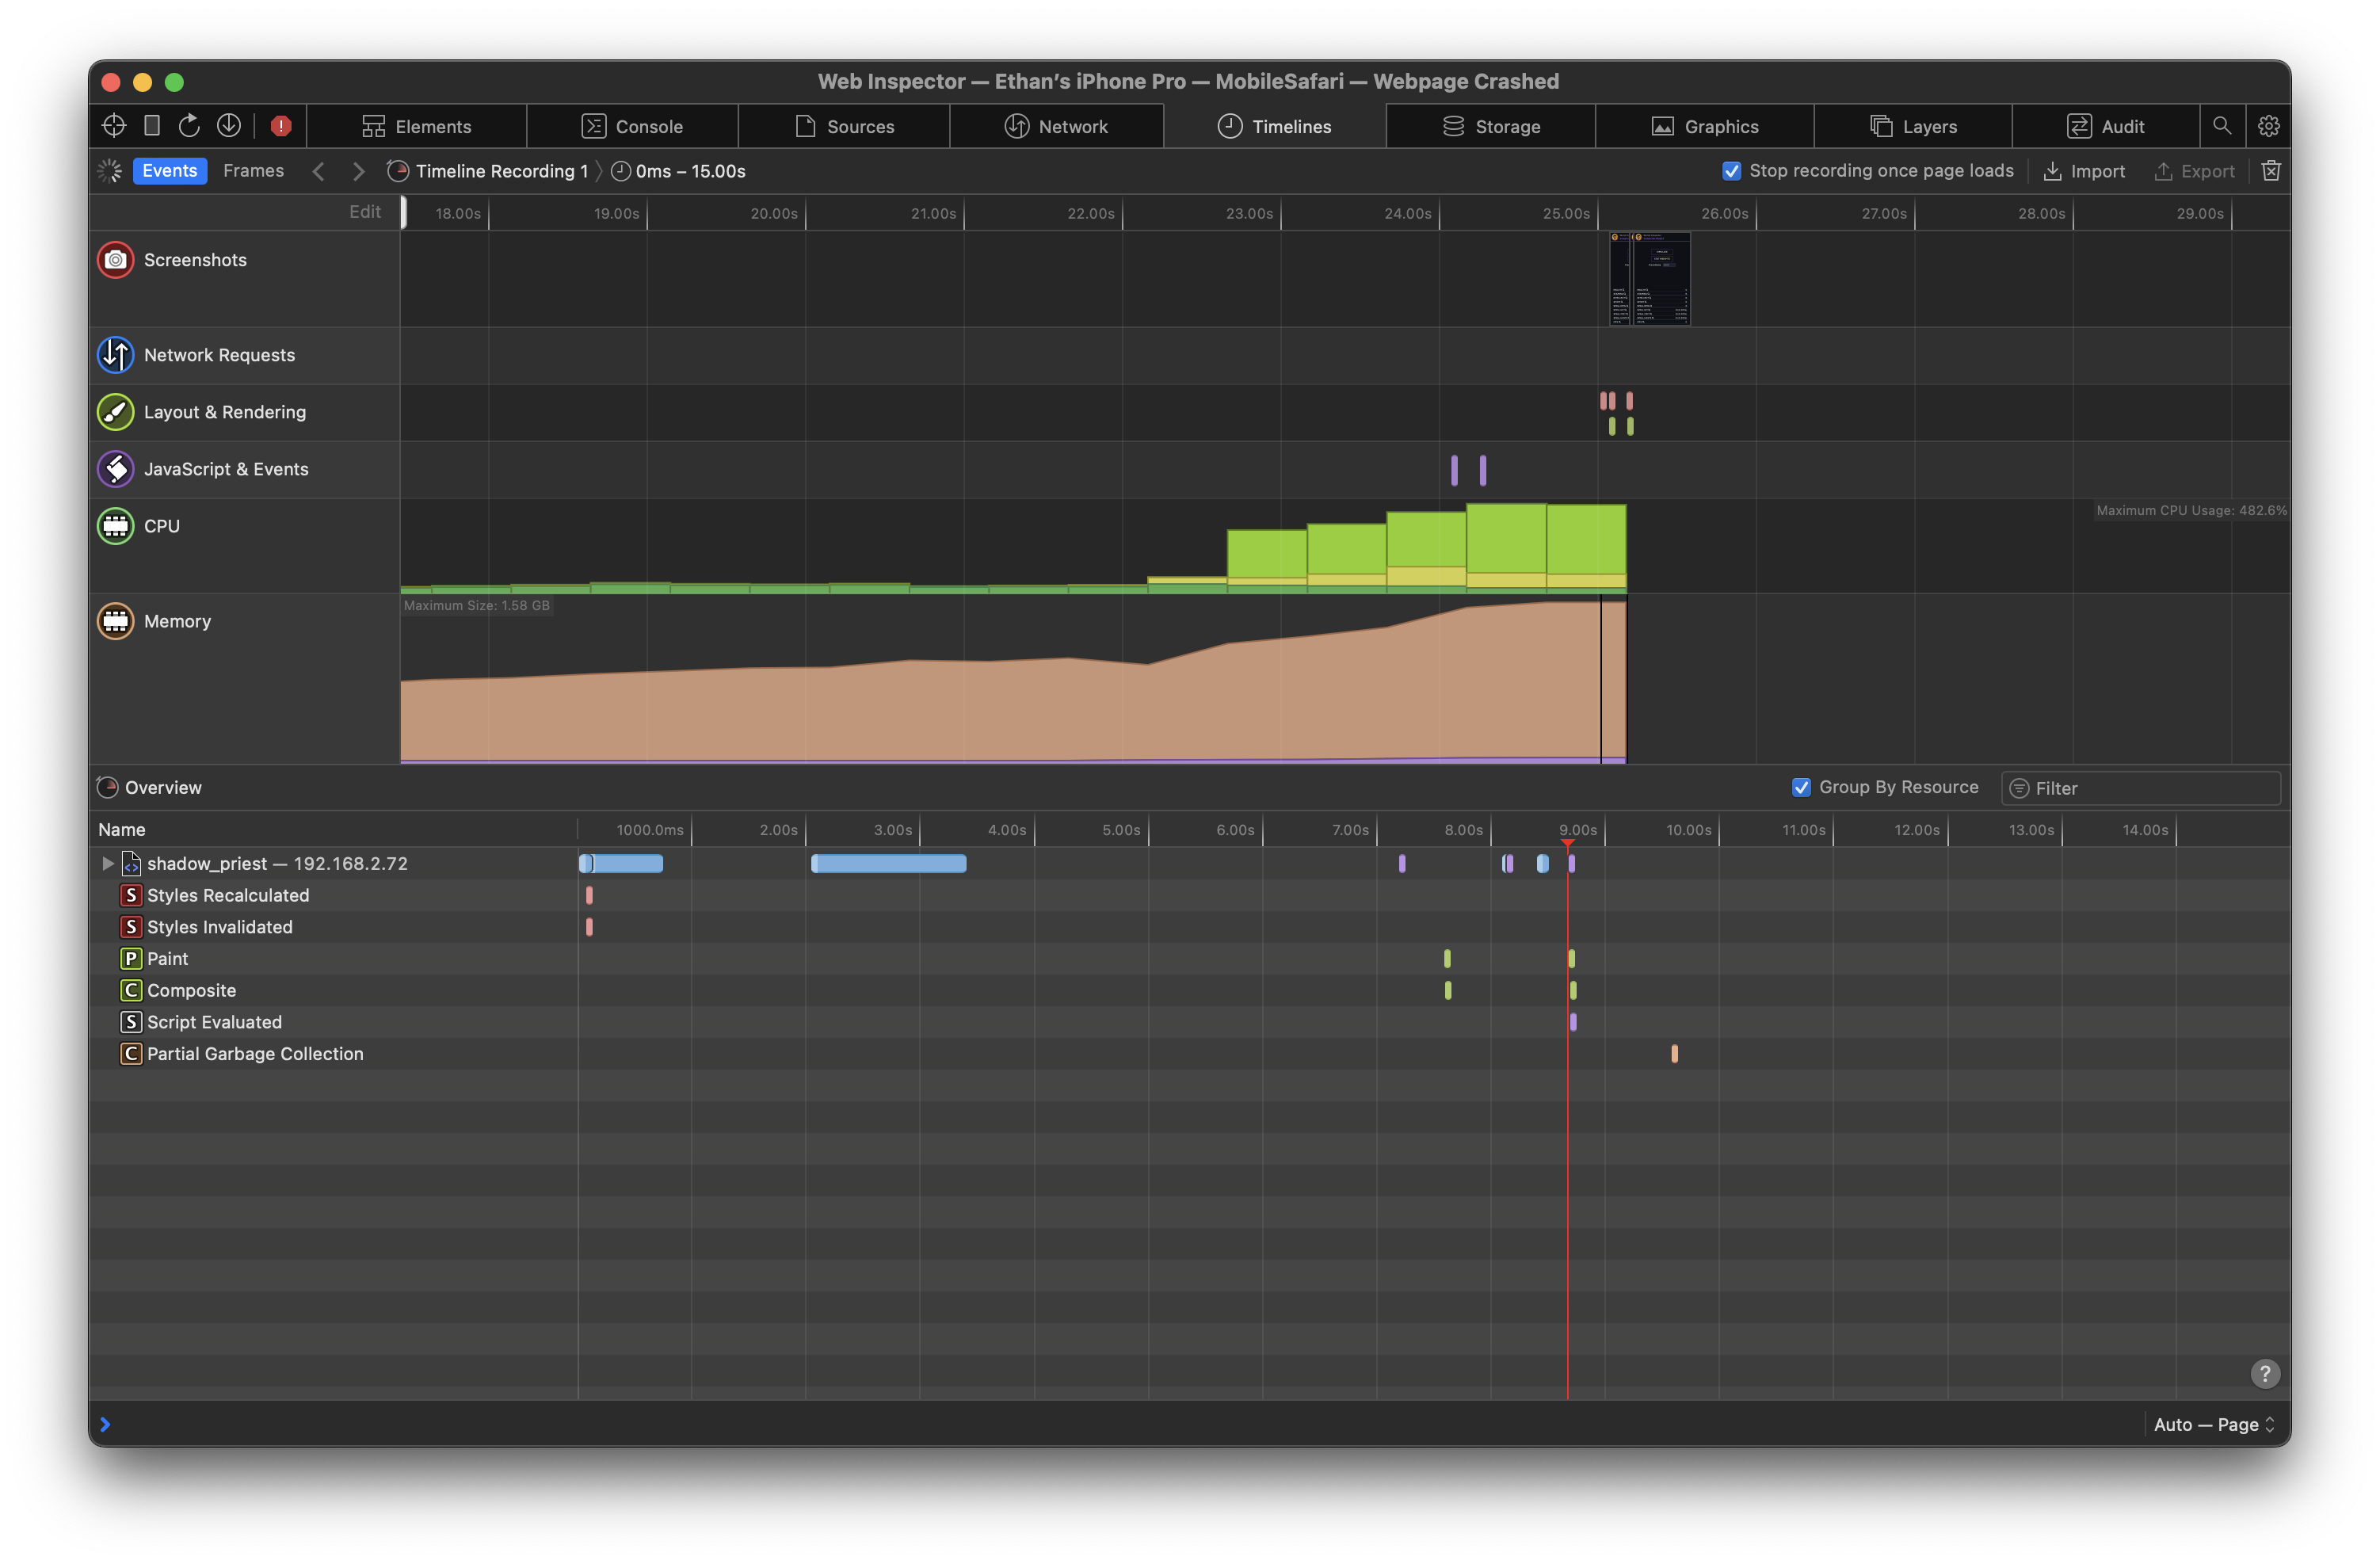Click the reload page icon

[189, 126]
